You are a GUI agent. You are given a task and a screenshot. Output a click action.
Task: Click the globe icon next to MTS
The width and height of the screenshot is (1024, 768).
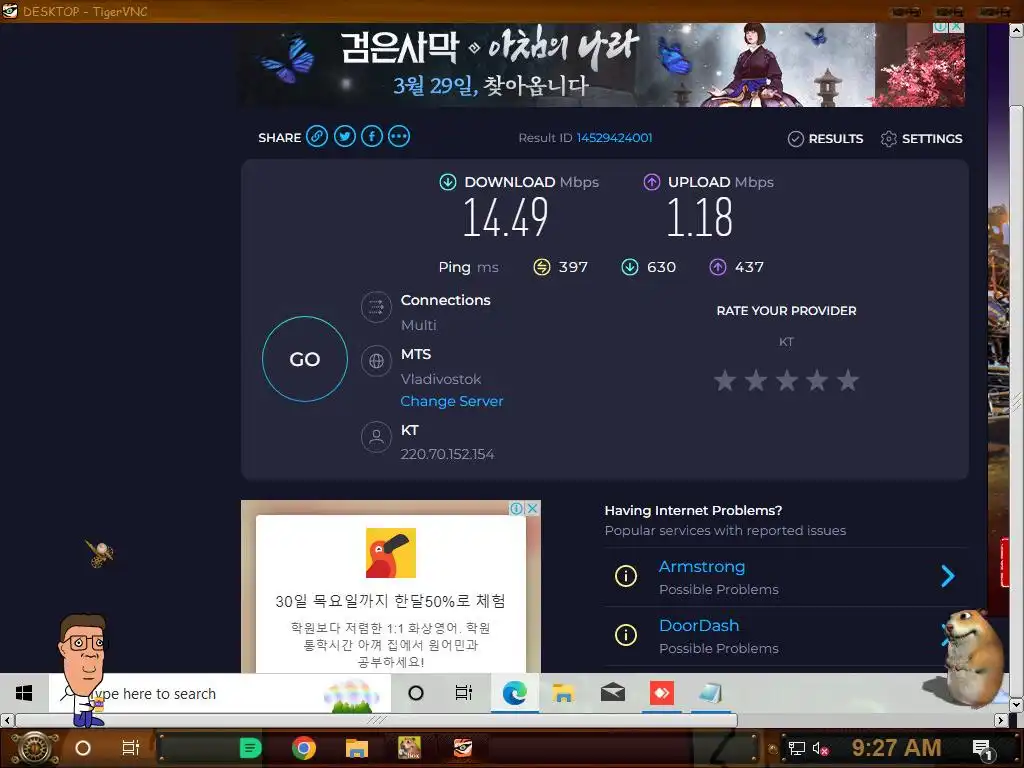pyautogui.click(x=376, y=360)
